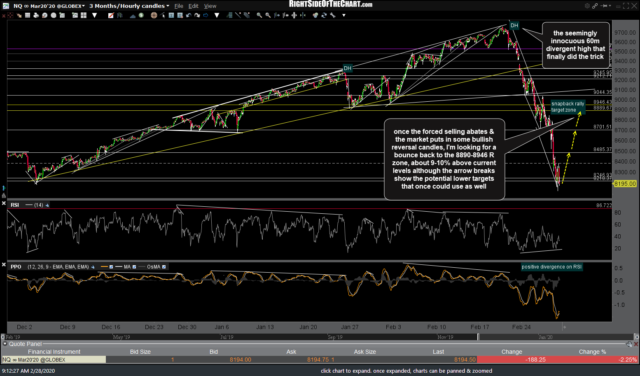This screenshot has height=376, width=640.
Task: Click the wrench configuration icon in toolbar
Action: 332,15
